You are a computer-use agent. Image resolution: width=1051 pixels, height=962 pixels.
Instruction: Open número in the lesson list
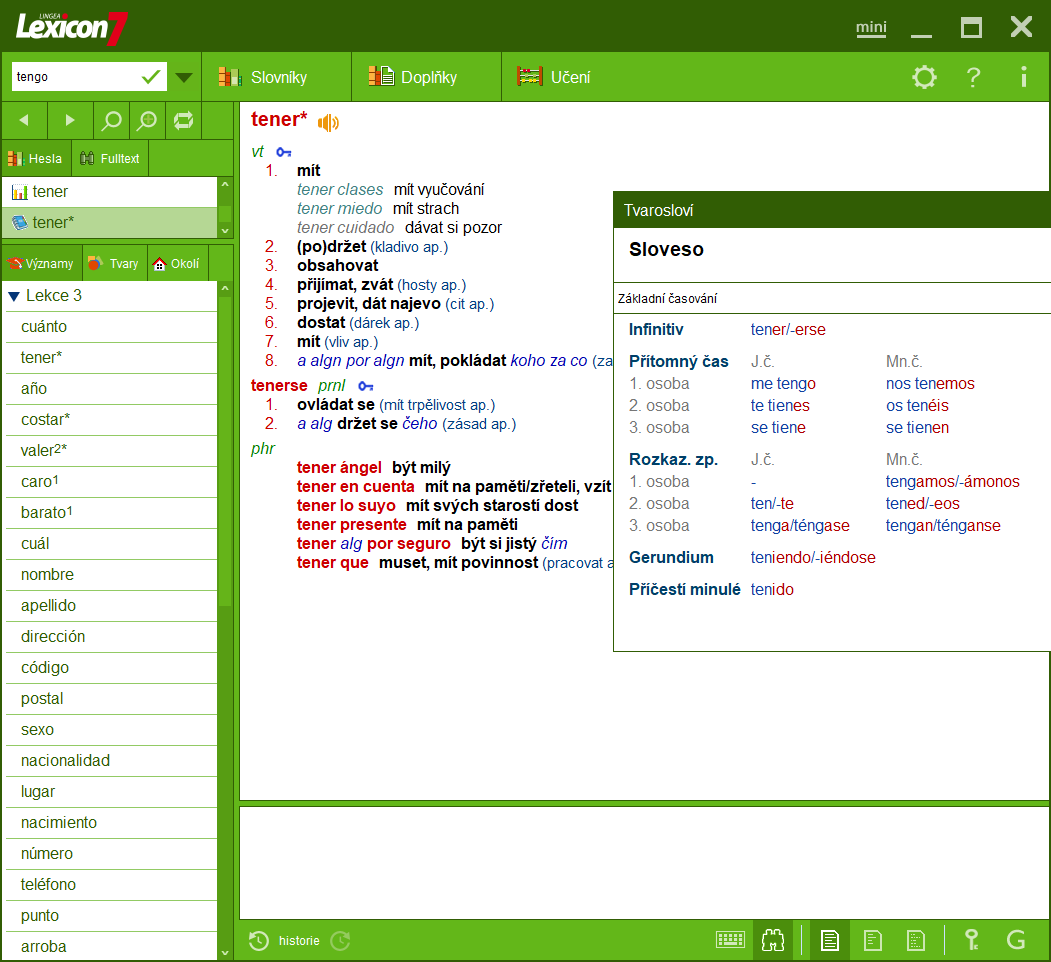point(111,853)
